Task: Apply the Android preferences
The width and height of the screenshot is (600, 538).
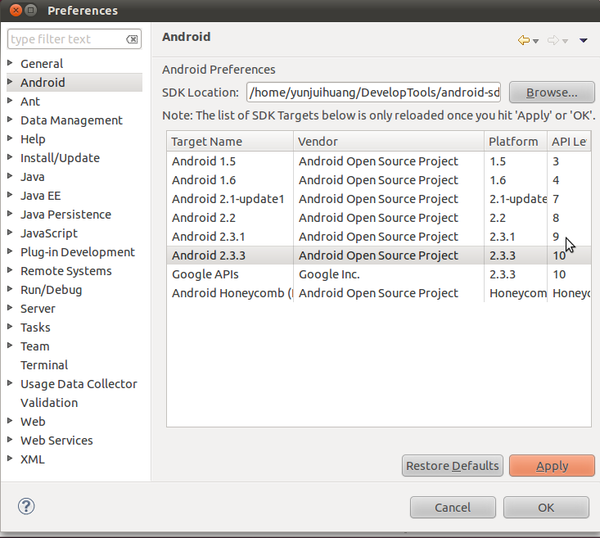Action: [552, 466]
